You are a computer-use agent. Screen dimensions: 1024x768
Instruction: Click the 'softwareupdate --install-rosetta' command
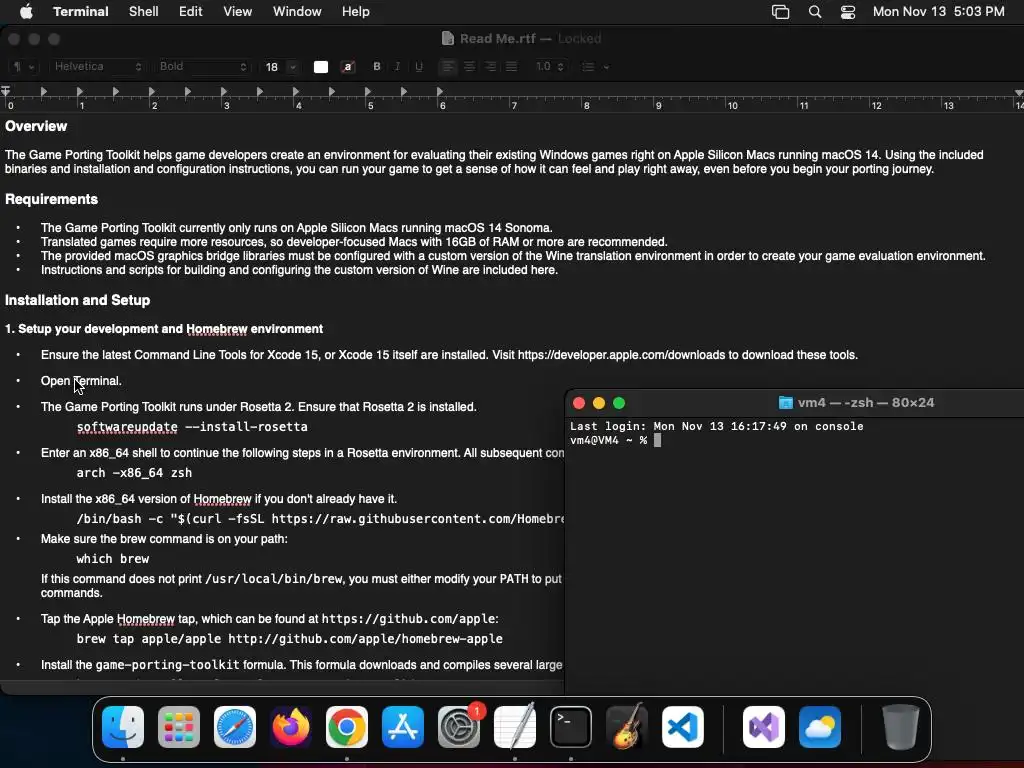[192, 426]
